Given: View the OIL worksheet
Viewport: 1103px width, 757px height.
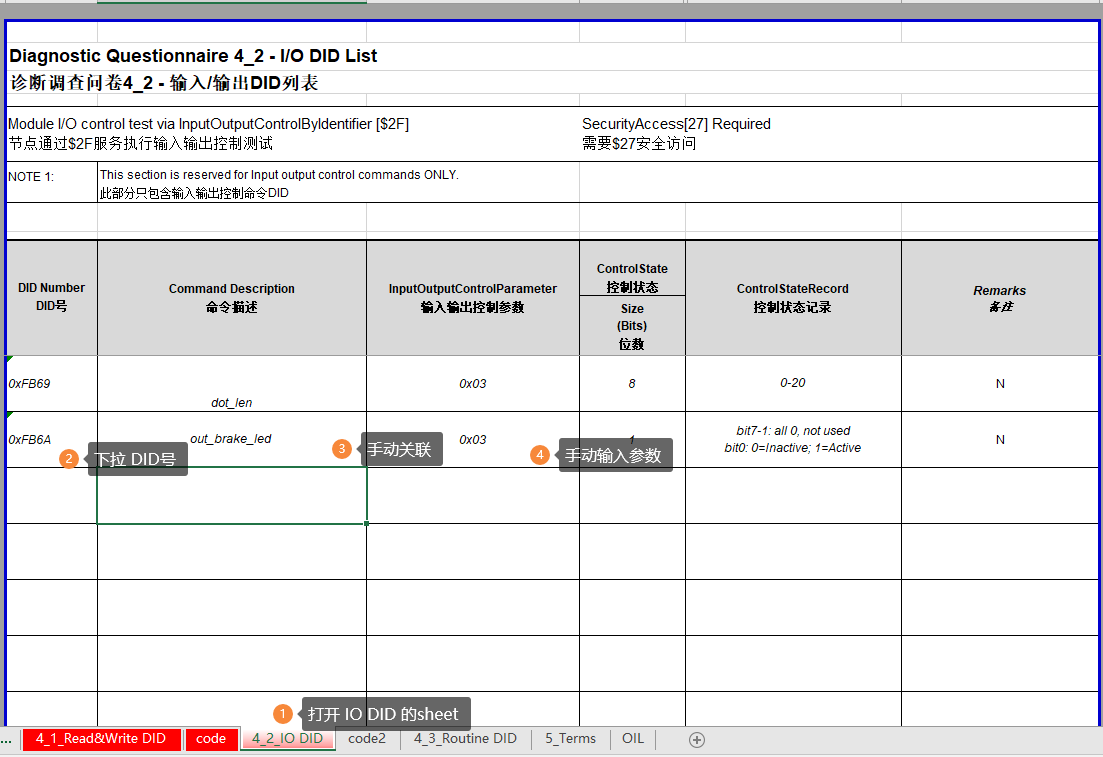Looking at the screenshot, I should coord(632,738).
